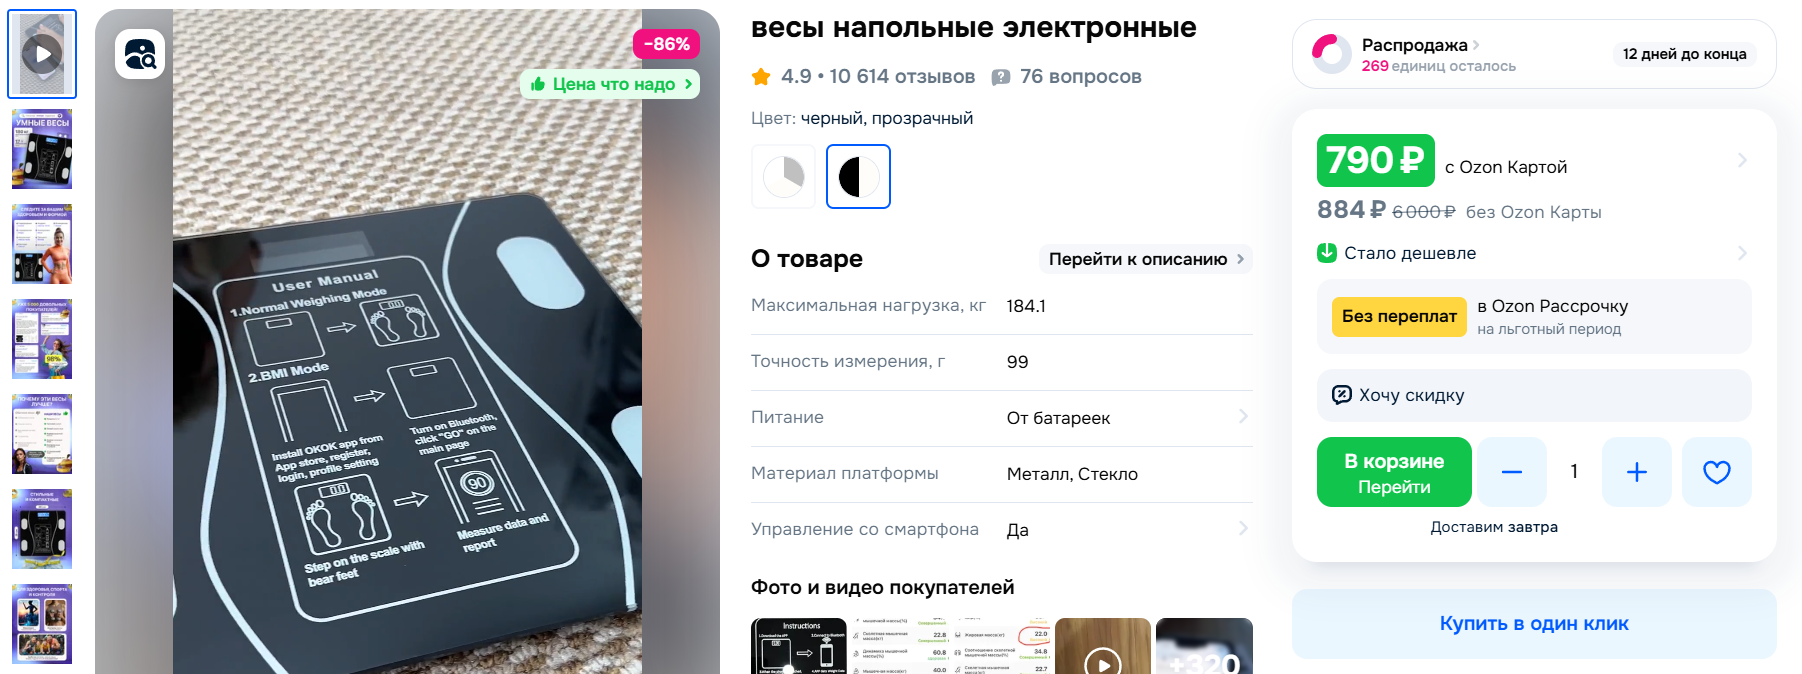
Task: Click the Хочу скидку chat icon
Action: pyautogui.click(x=1342, y=395)
